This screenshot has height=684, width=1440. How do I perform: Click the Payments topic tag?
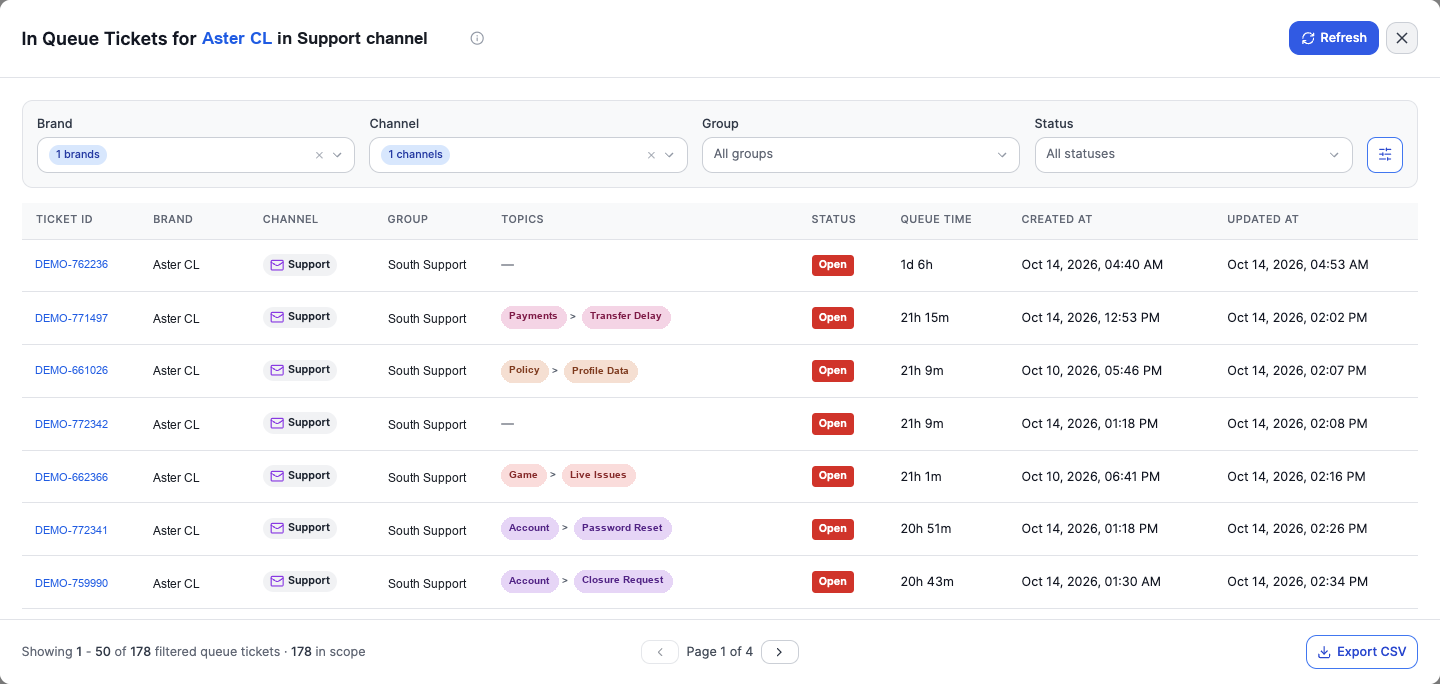(x=533, y=317)
